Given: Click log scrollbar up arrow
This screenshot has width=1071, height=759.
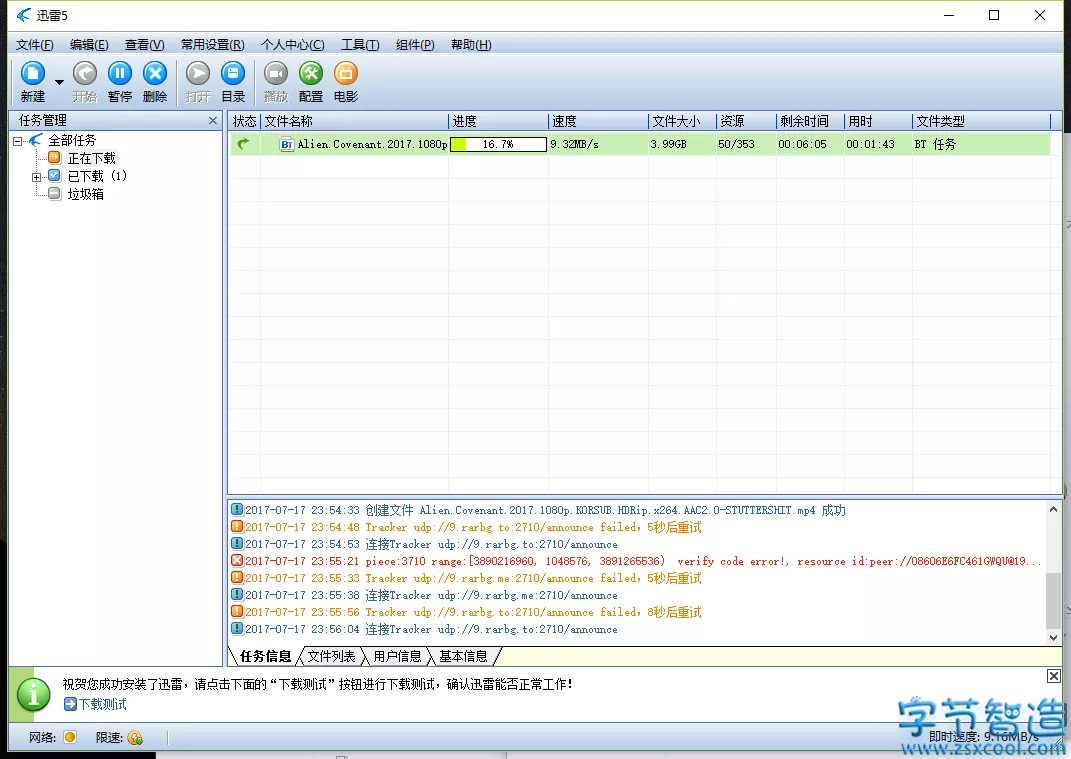Looking at the screenshot, I should coord(1053,509).
